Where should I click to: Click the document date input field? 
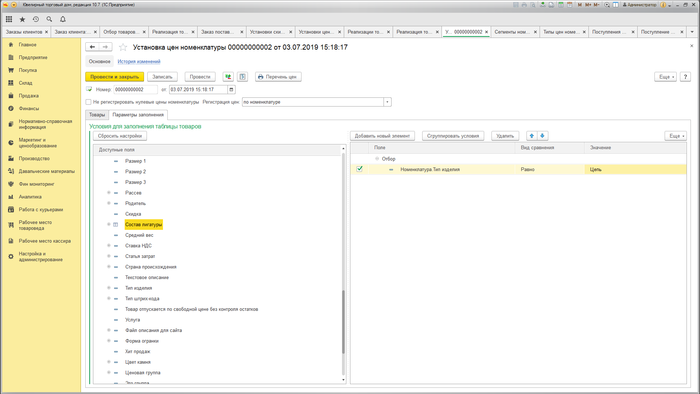coord(199,90)
